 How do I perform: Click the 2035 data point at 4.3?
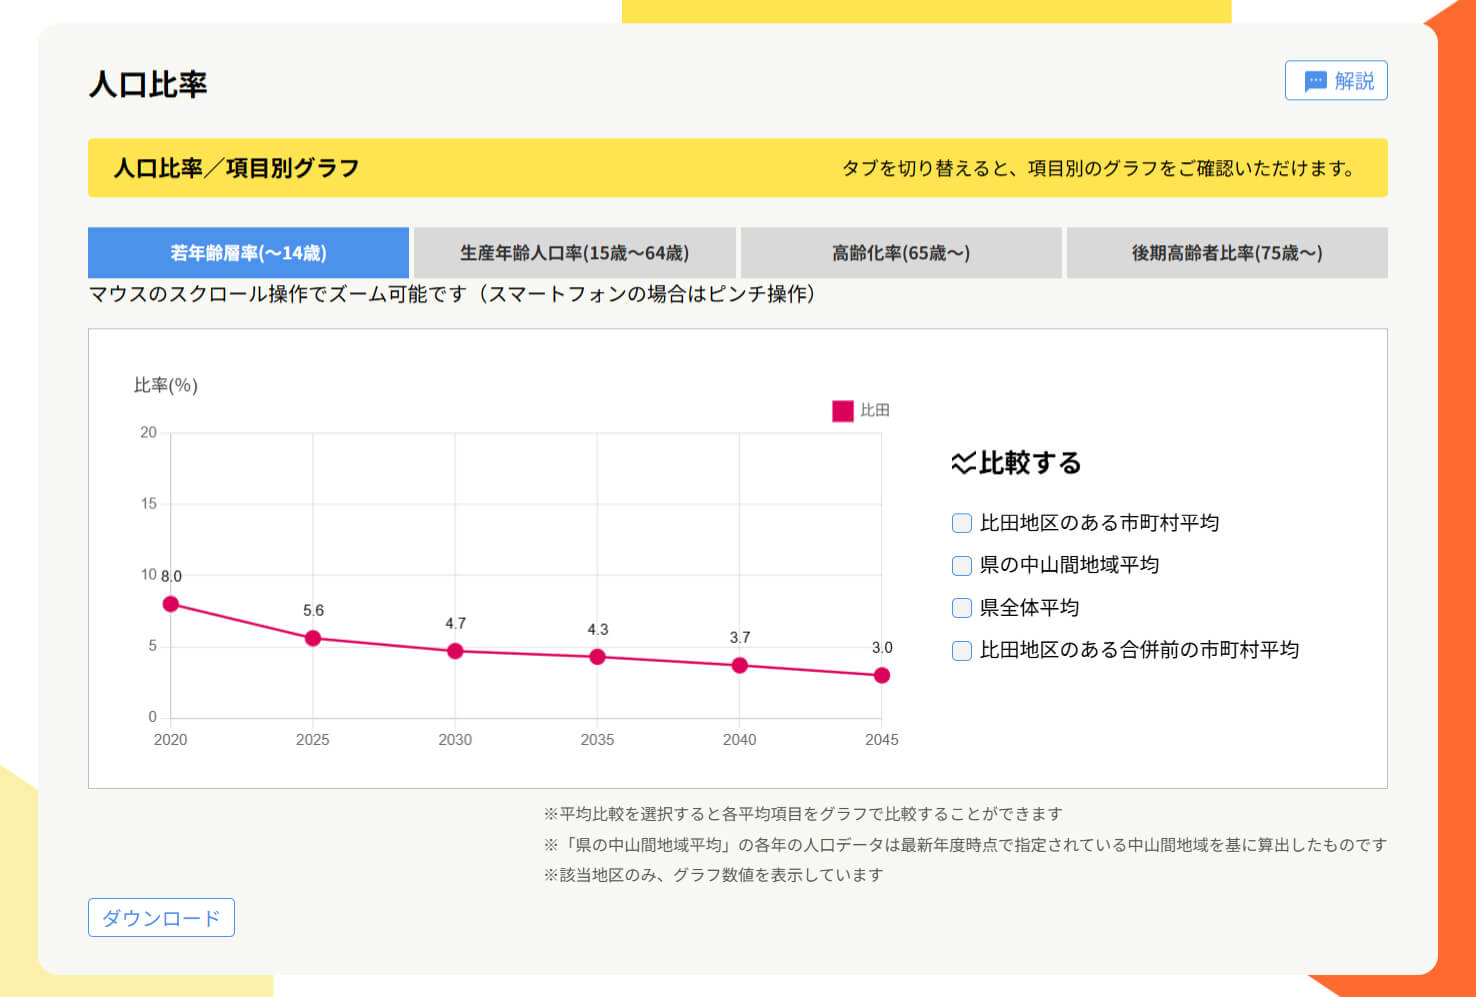point(597,657)
